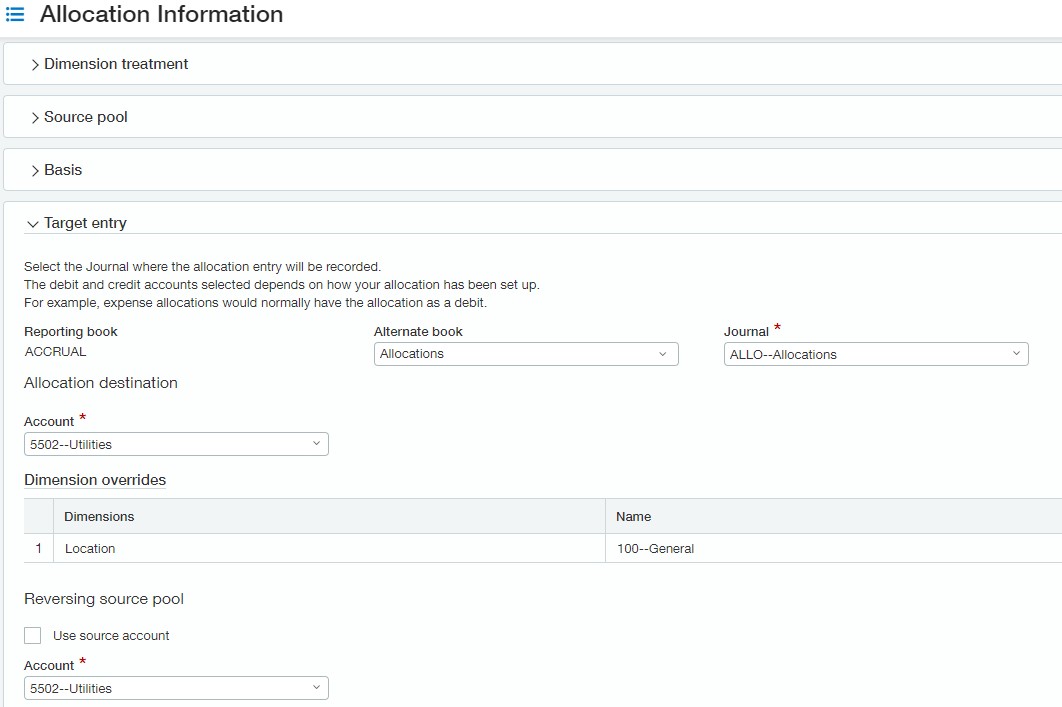Select row number 1 in Dimension overrides
Image resolution: width=1062 pixels, height=707 pixels.
tap(39, 548)
